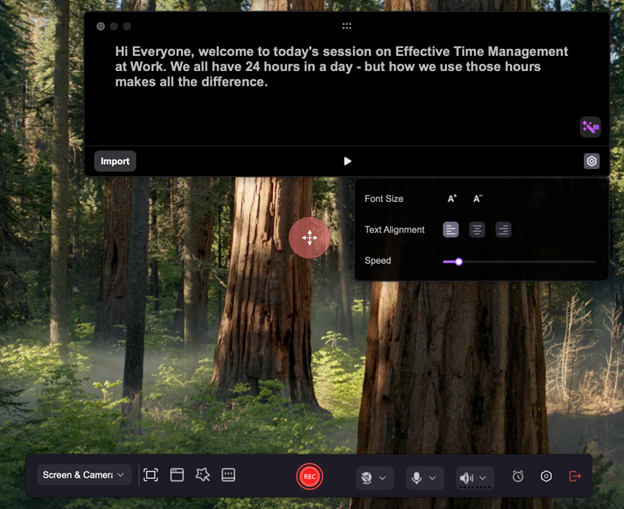Click the teleprompter script text area

(x=341, y=67)
